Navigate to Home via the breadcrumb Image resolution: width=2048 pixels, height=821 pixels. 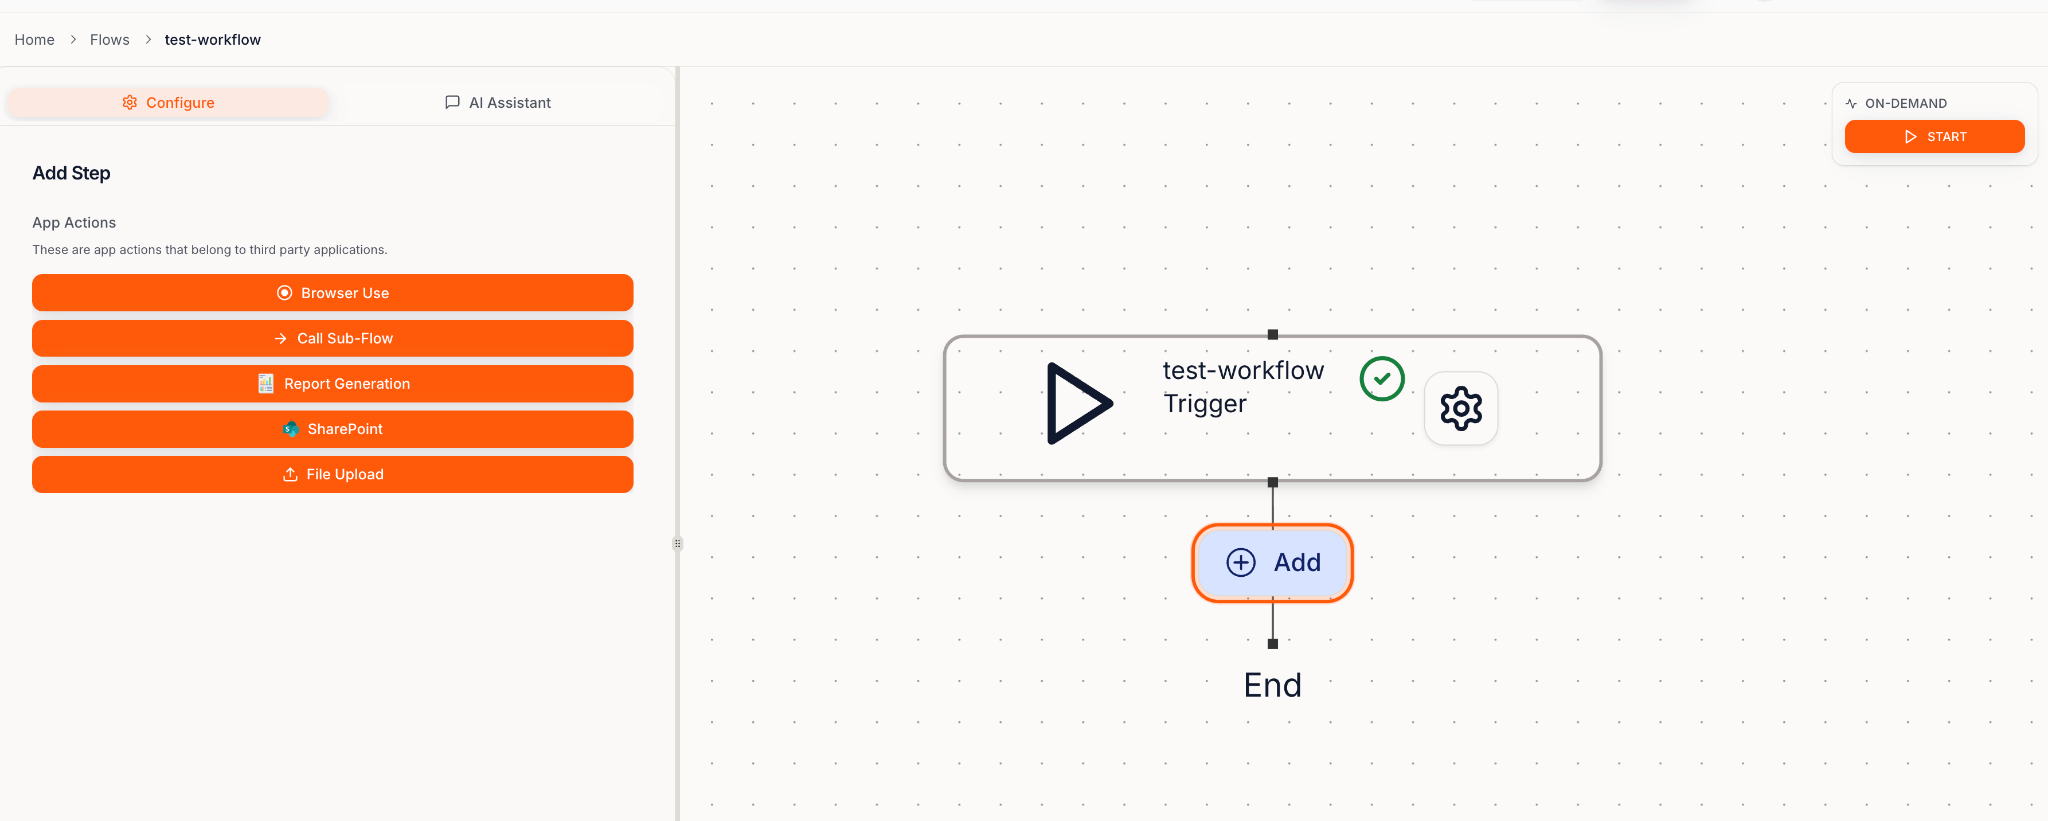[34, 39]
